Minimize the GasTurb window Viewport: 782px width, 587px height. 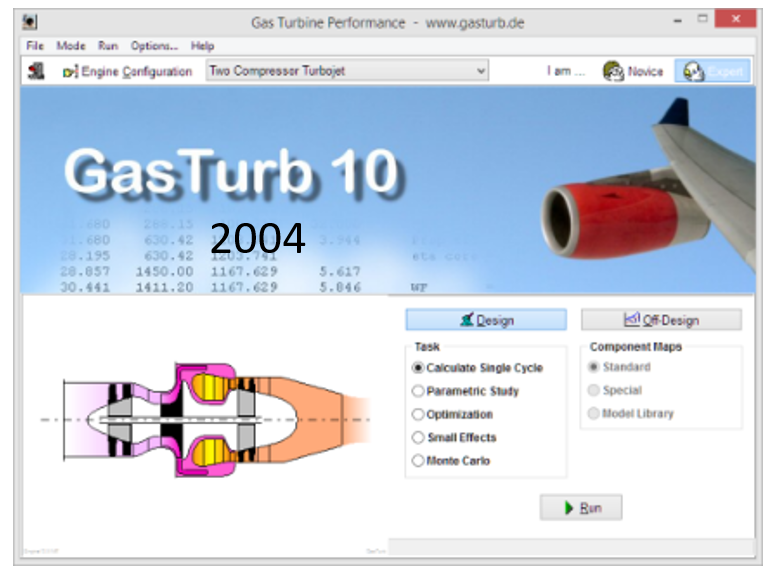coord(677,21)
